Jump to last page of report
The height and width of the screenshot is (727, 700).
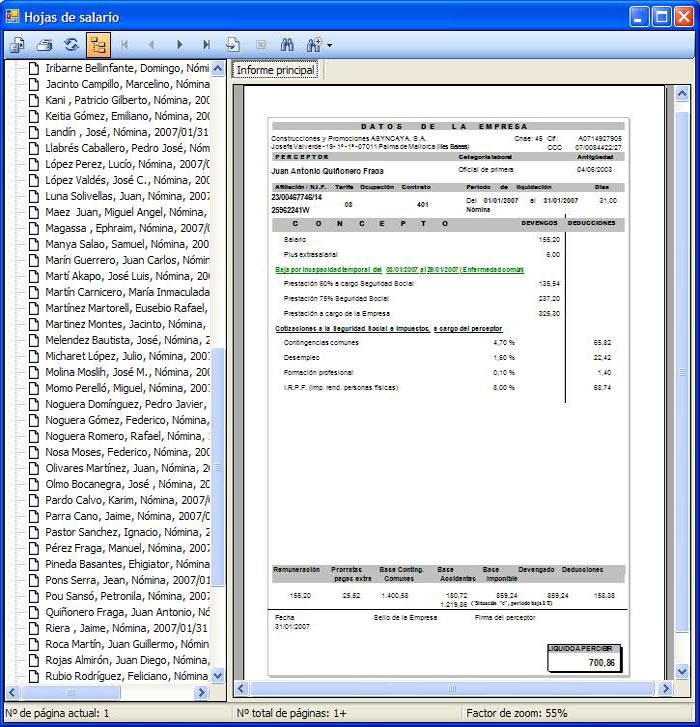(206, 45)
